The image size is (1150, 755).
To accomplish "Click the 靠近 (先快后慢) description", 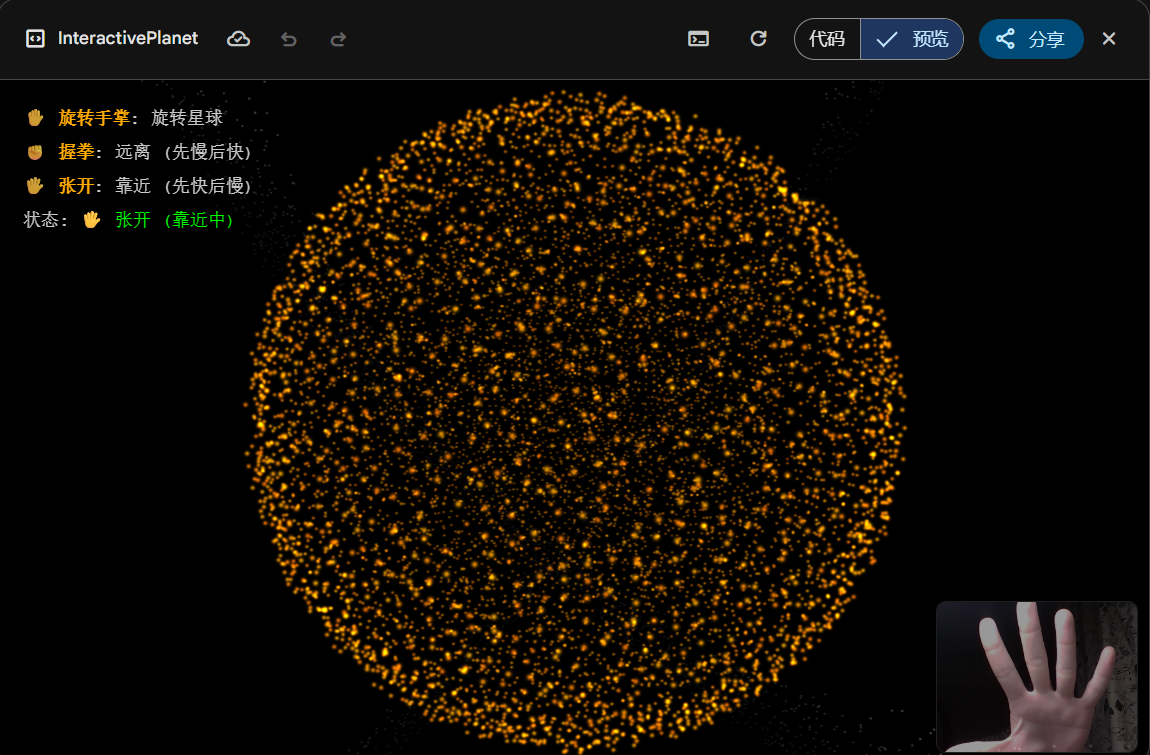I will click(183, 186).
